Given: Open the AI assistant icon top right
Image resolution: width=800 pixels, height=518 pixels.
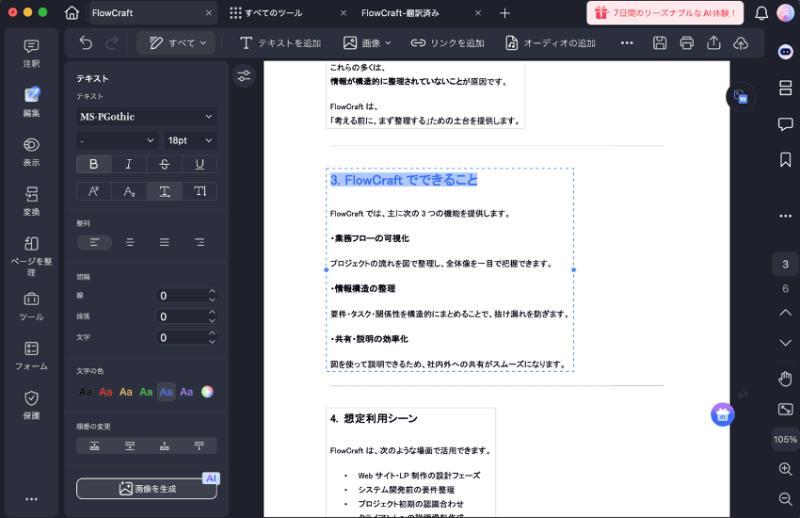Looking at the screenshot, I should point(785,52).
